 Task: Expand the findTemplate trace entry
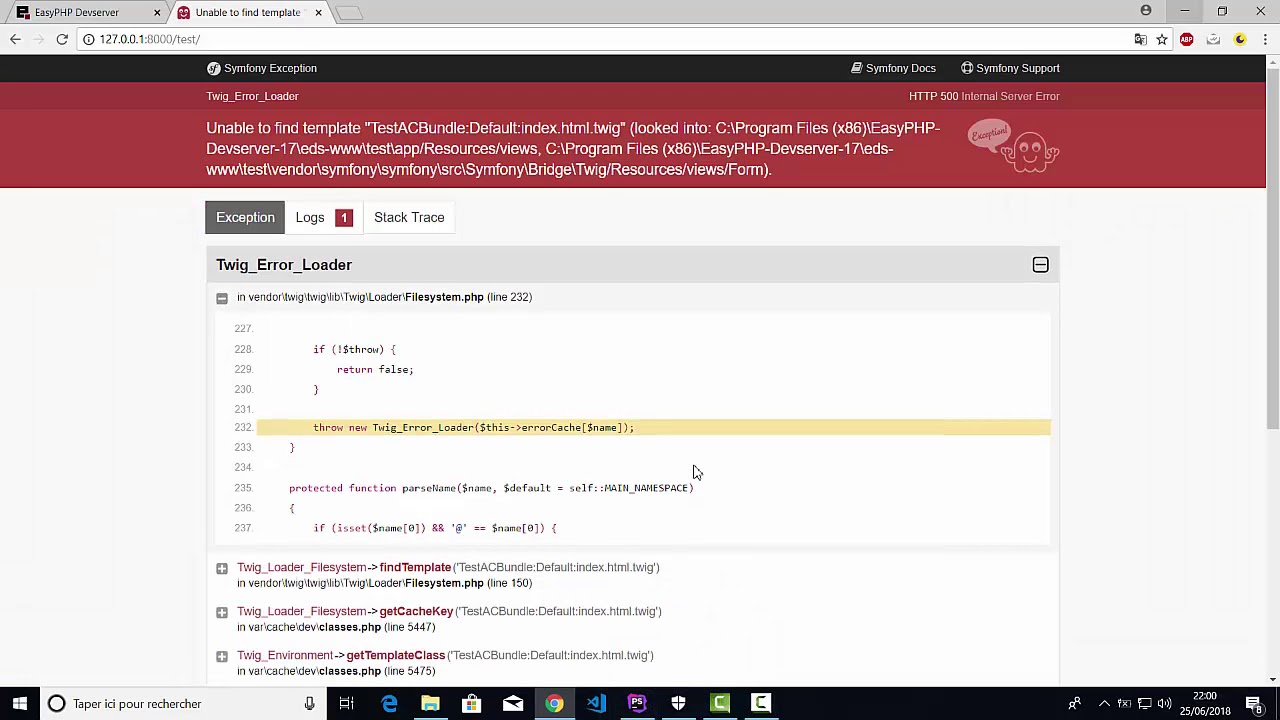[222, 568]
